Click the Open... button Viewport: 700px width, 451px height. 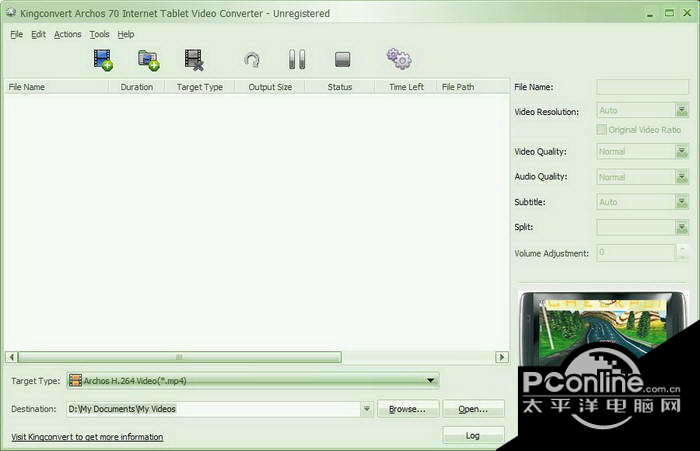tap(473, 409)
